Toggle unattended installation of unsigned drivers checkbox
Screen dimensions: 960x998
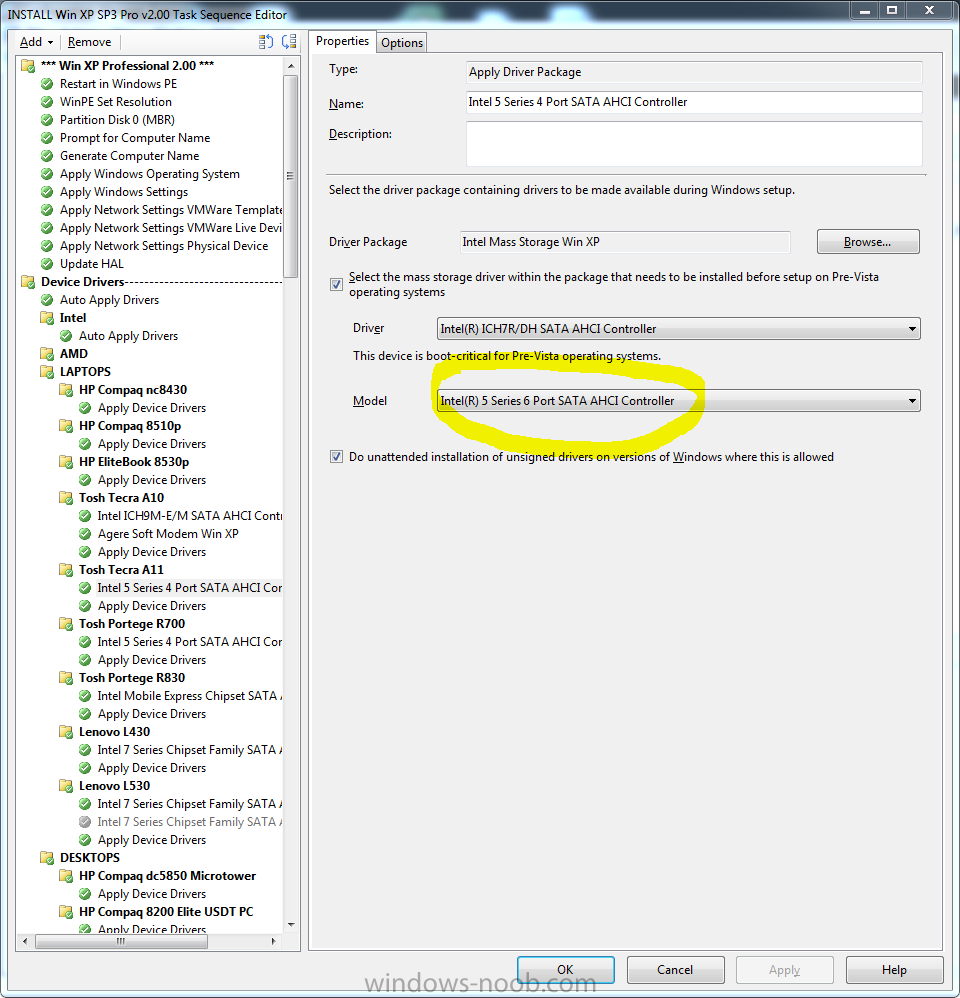pos(336,456)
